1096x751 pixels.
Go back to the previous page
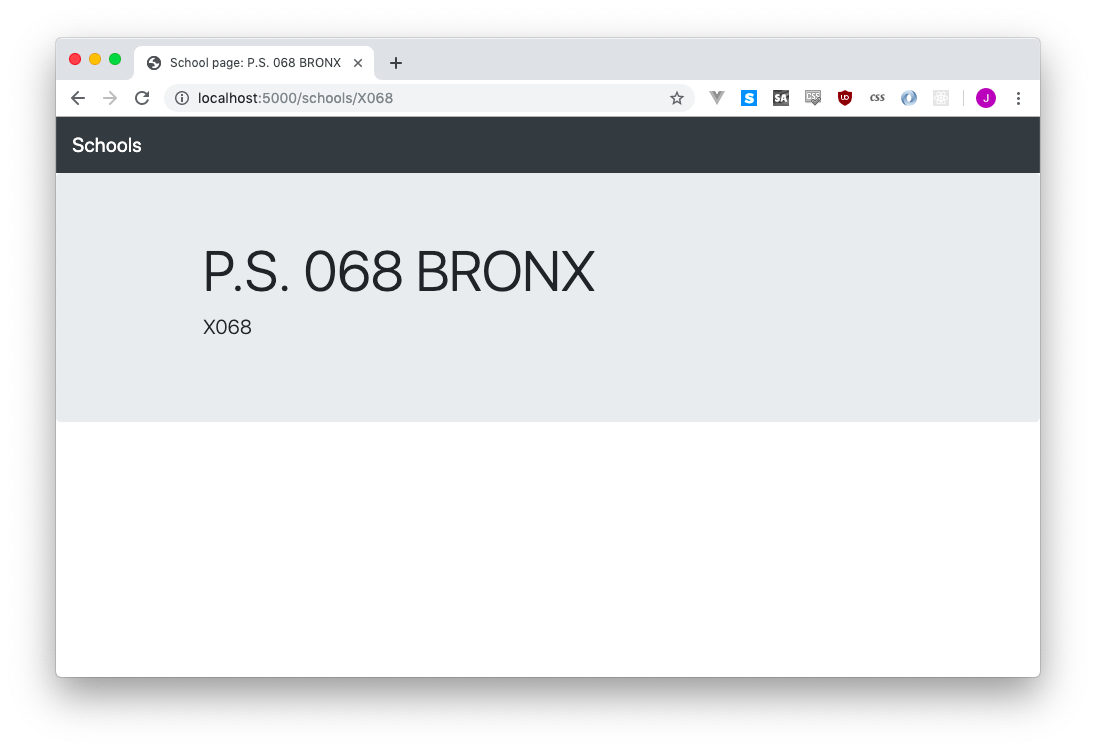click(78, 98)
